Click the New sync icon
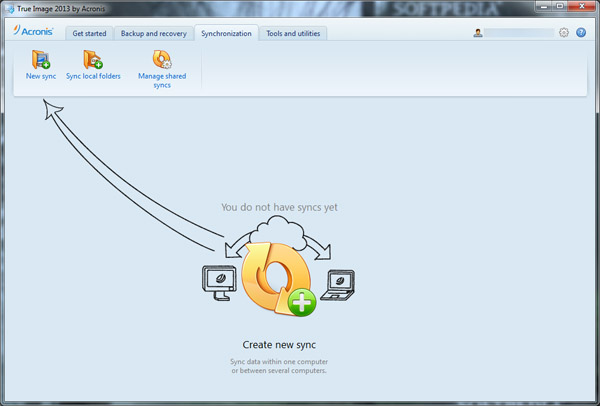 pos(41,59)
